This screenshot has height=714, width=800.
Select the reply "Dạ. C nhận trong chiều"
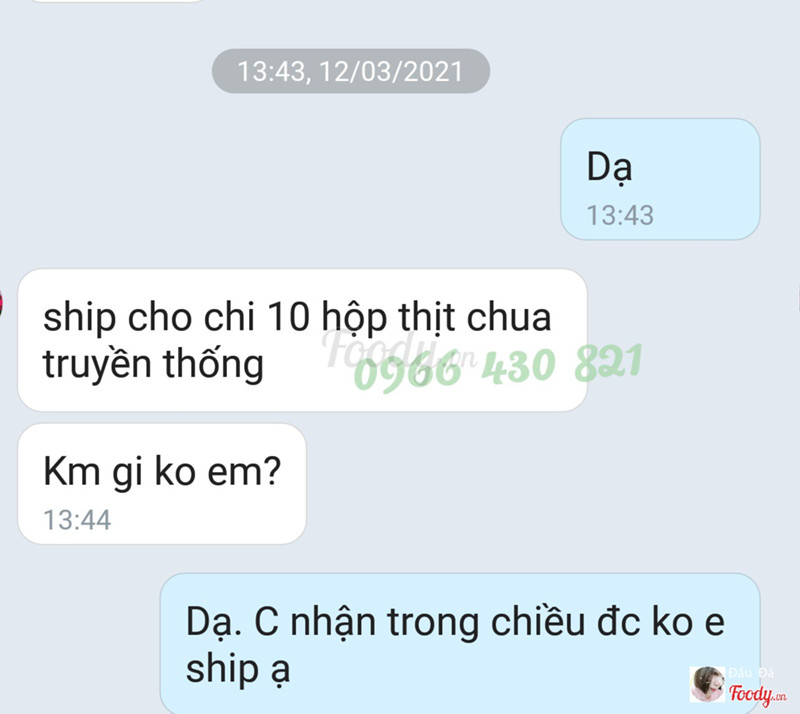pos(460,643)
